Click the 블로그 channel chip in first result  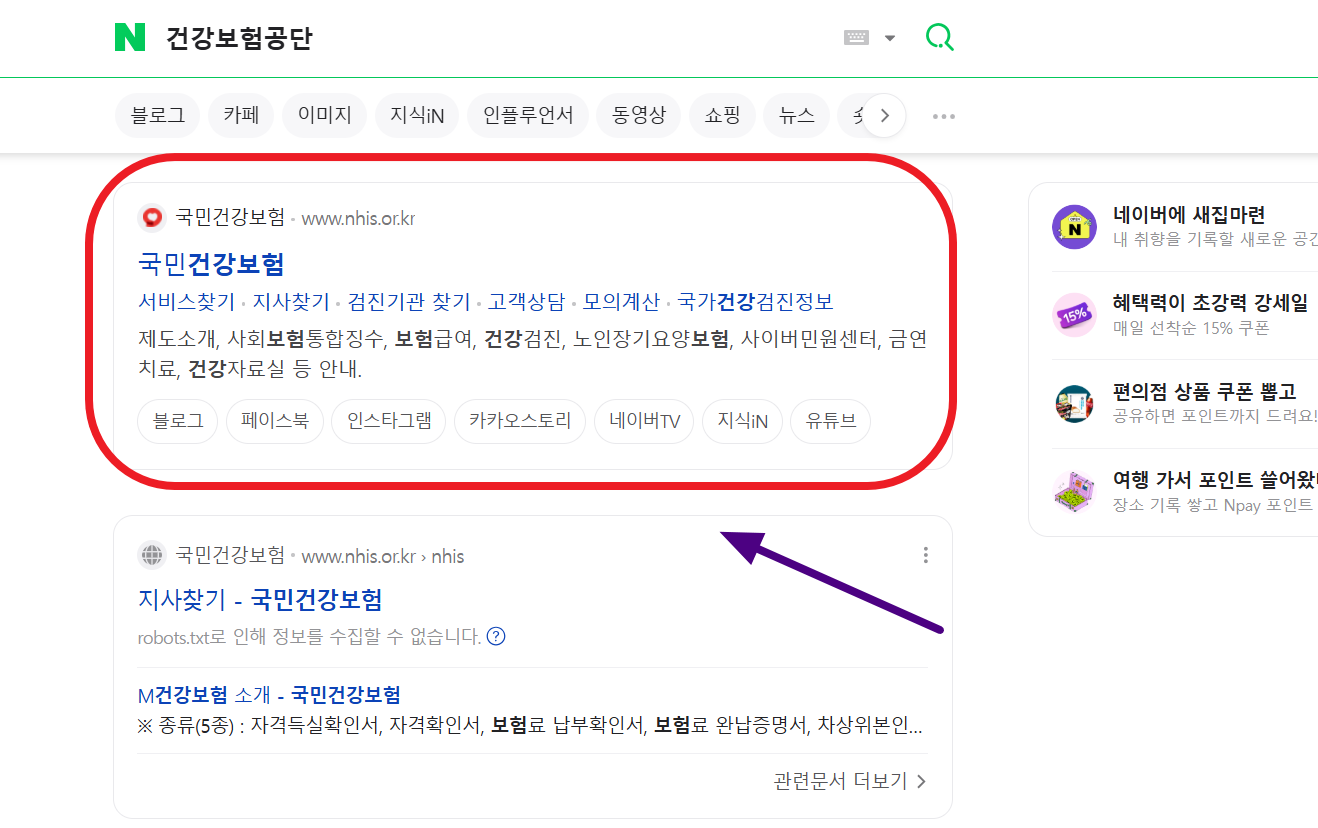[178, 421]
